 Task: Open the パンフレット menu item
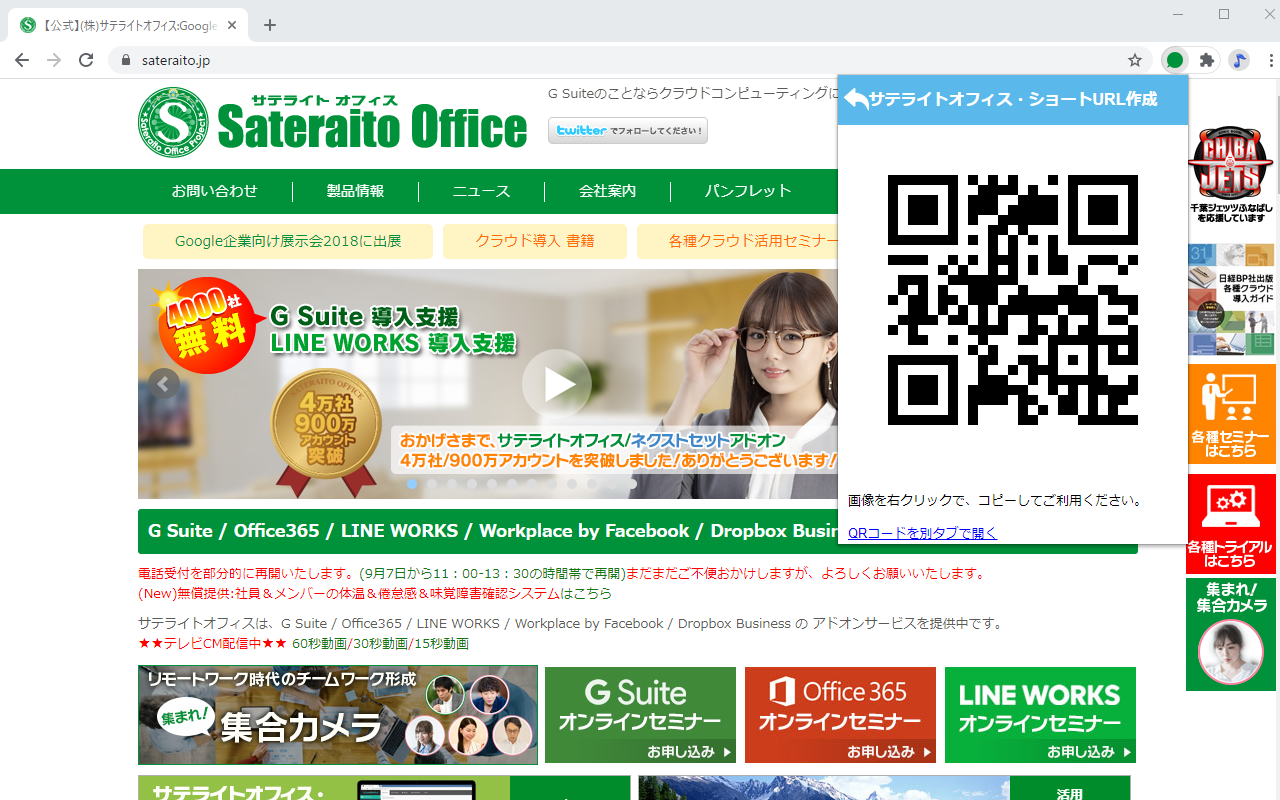click(x=748, y=191)
